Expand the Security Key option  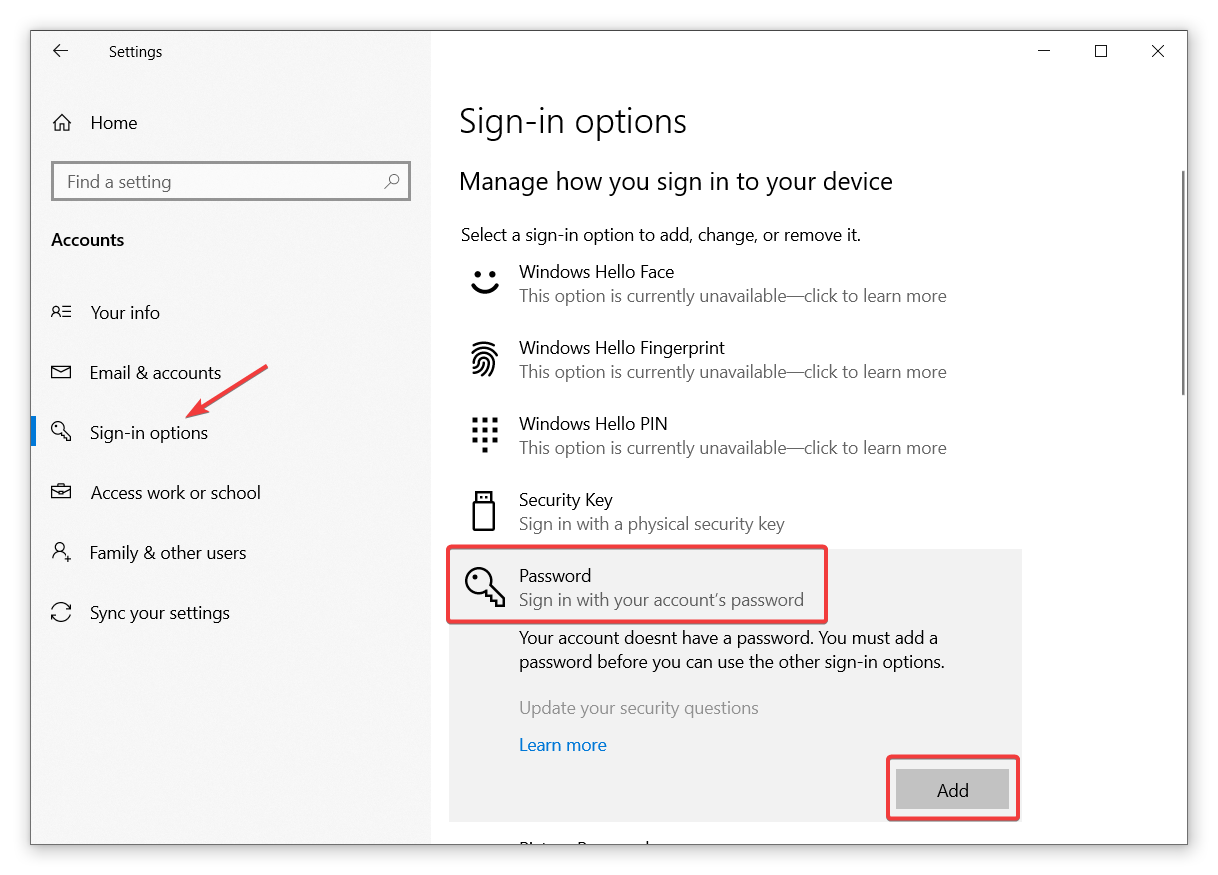(735, 511)
